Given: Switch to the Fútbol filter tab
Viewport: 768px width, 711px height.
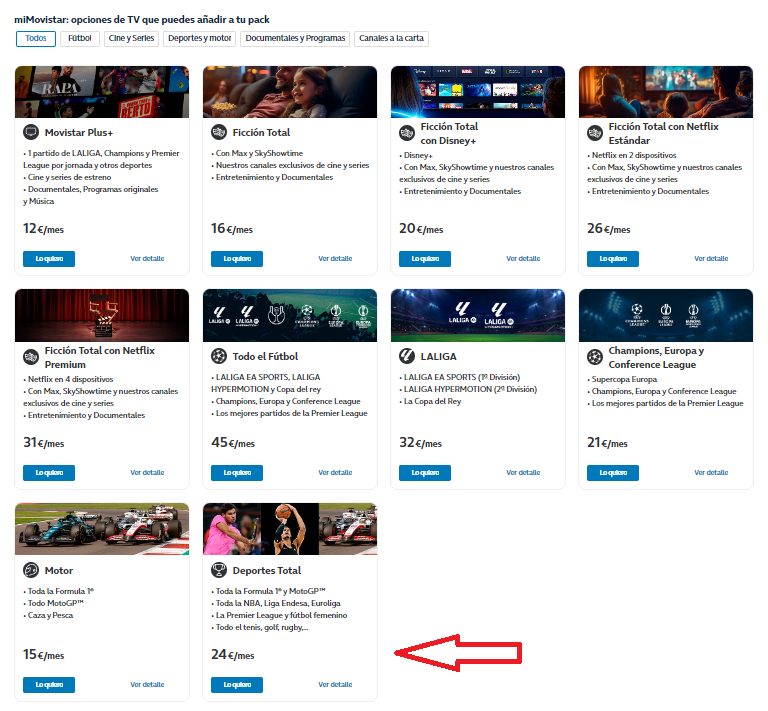Looking at the screenshot, I should click(80, 39).
